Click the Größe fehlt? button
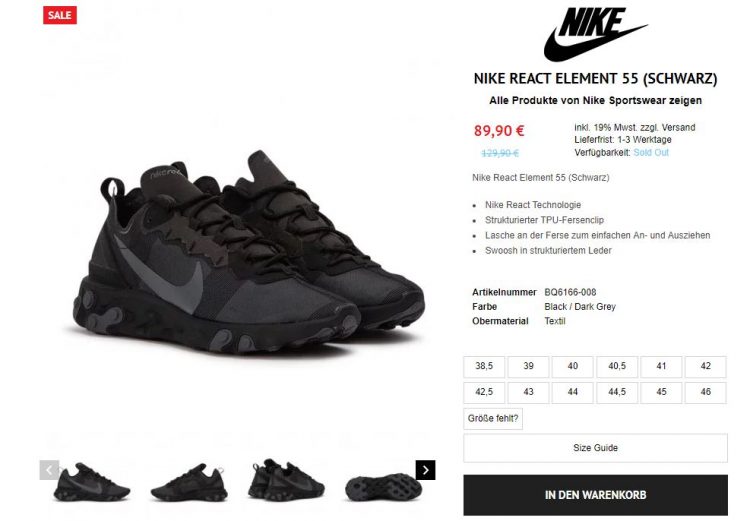 [493, 419]
